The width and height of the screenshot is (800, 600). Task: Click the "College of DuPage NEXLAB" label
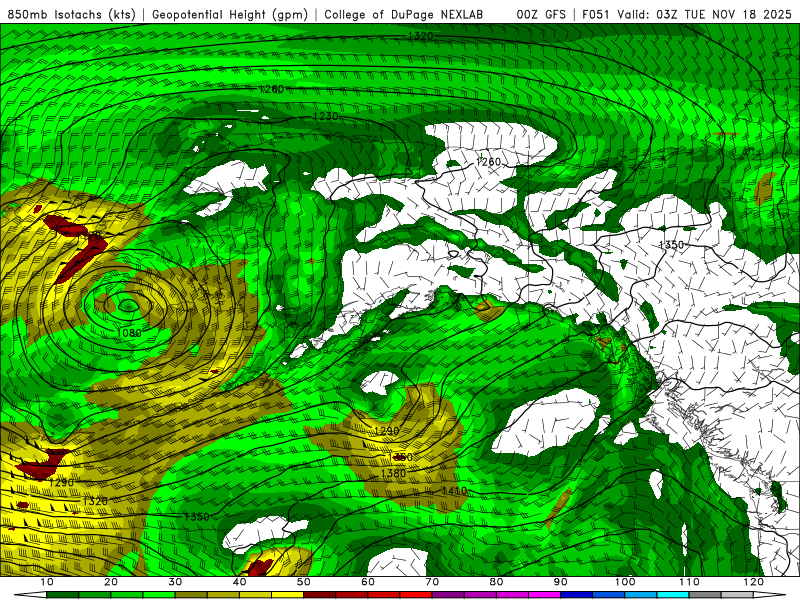[x=403, y=14]
